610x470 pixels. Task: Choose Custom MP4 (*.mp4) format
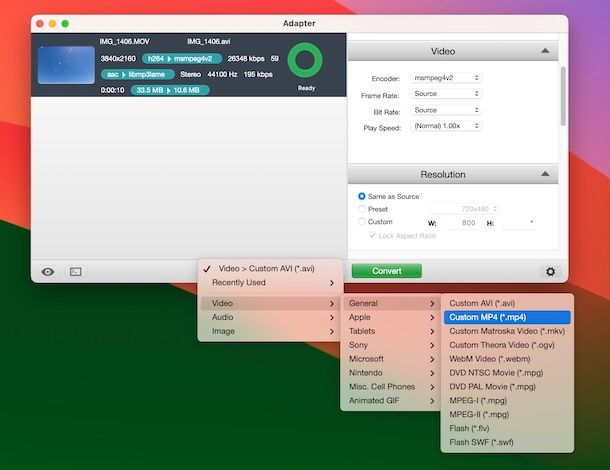pos(507,317)
